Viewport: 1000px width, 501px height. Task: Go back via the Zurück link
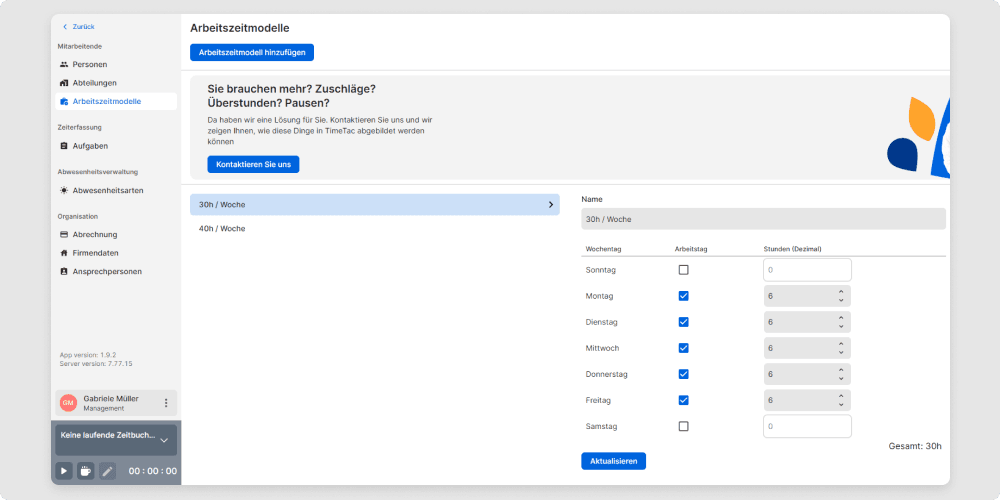click(78, 27)
